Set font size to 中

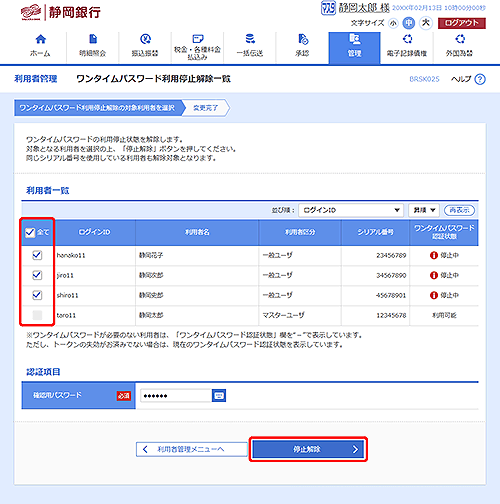point(409,23)
